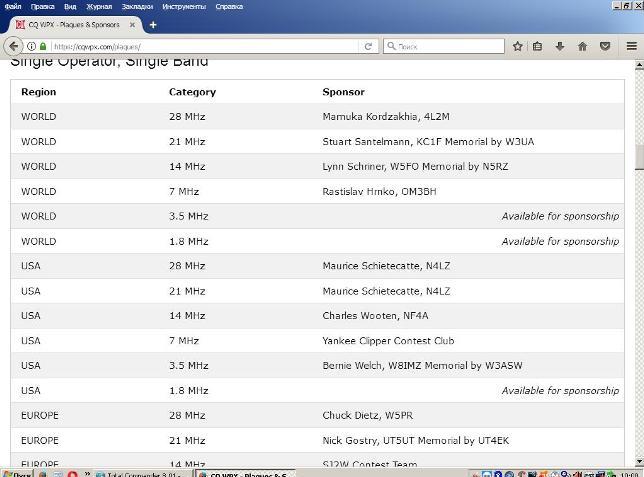The height and width of the screenshot is (477, 644).
Task: Open the Инструменты menu
Action: pyautogui.click(x=183, y=6)
